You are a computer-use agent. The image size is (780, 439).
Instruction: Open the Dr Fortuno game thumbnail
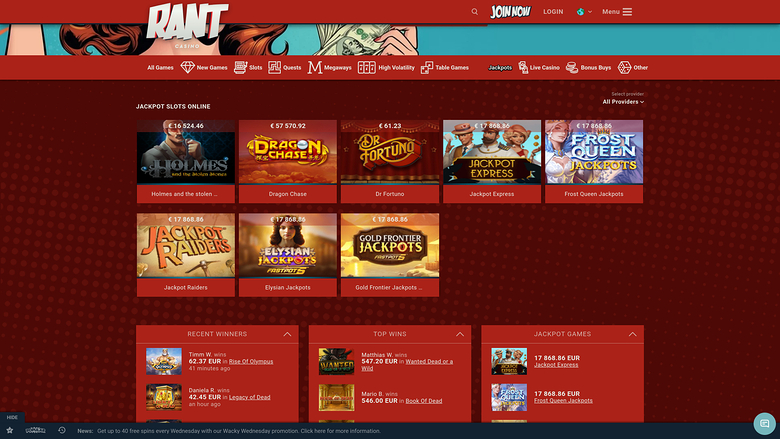390,152
